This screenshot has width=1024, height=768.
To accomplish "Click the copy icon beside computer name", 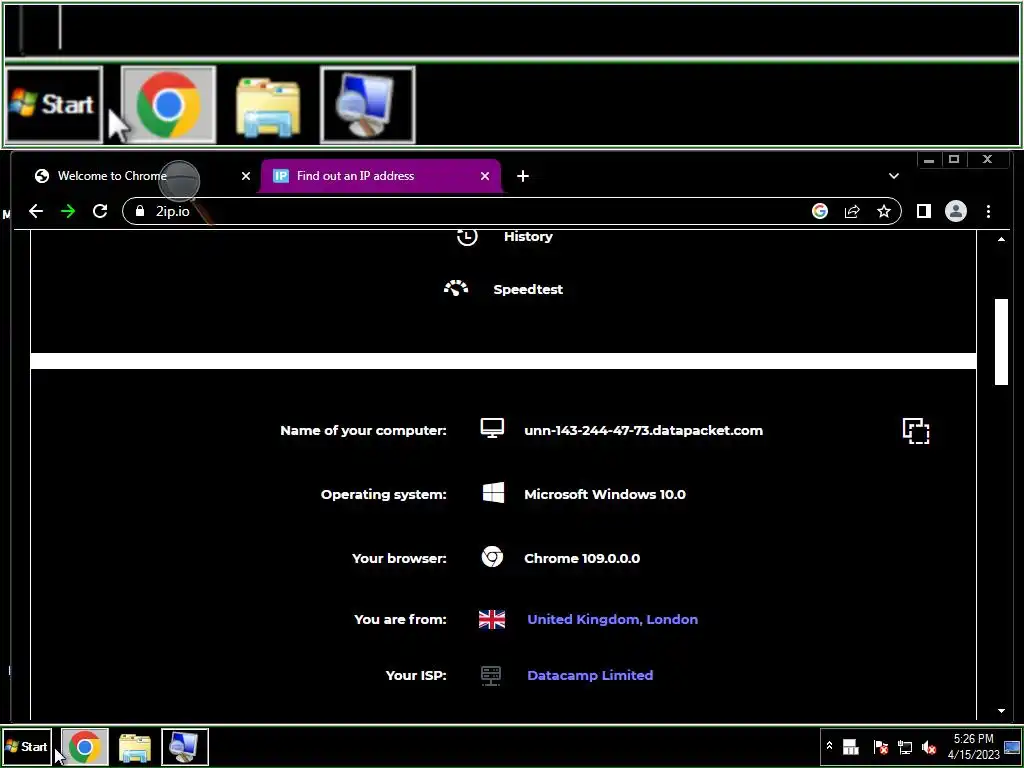I will pyautogui.click(x=916, y=431).
